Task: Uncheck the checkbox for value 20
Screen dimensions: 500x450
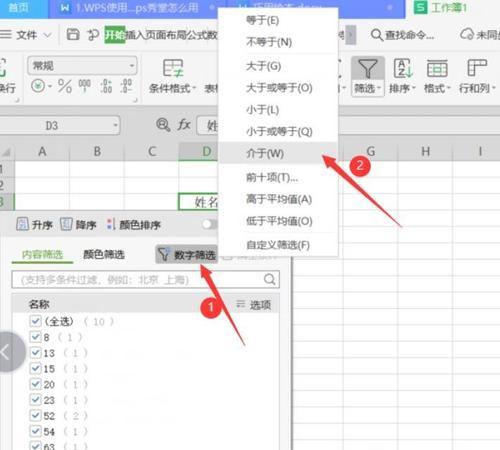Action: tap(35, 384)
